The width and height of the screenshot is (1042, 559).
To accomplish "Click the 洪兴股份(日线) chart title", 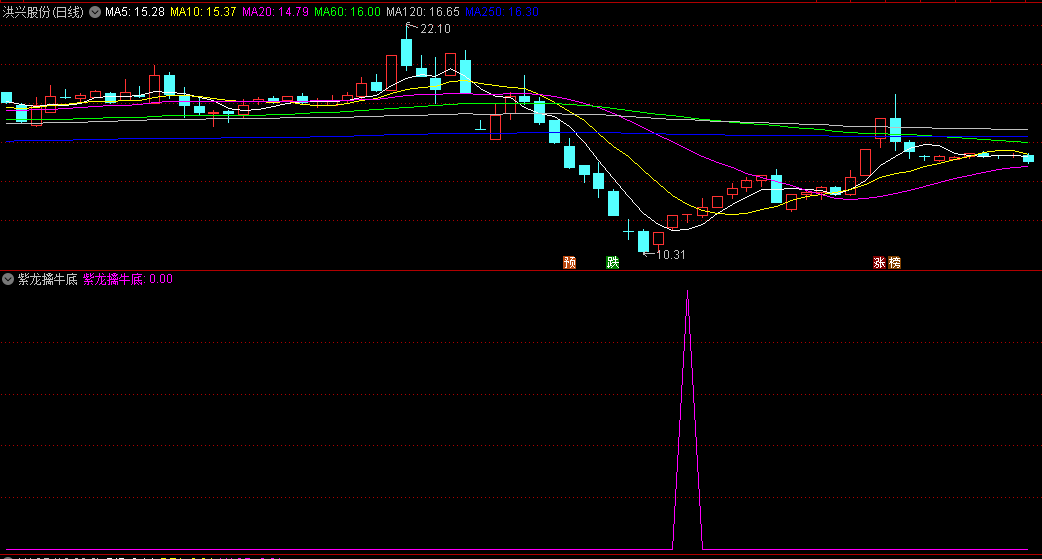I will pyautogui.click(x=44, y=12).
